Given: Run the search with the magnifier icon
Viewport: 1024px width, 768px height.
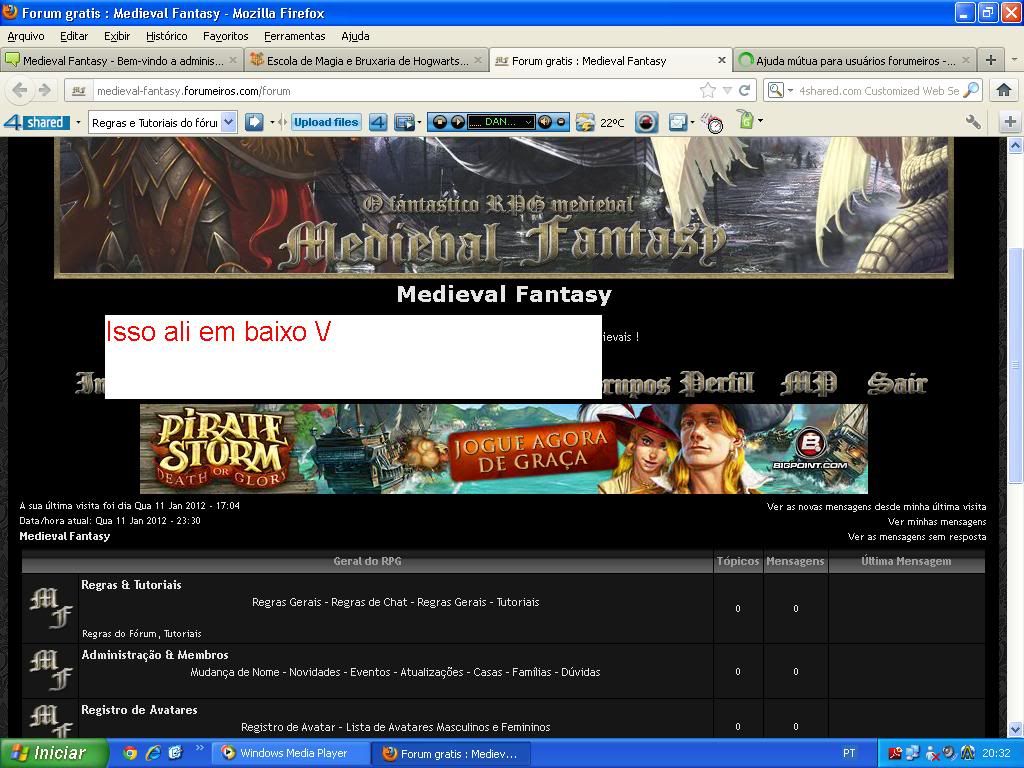Looking at the screenshot, I should [971, 90].
